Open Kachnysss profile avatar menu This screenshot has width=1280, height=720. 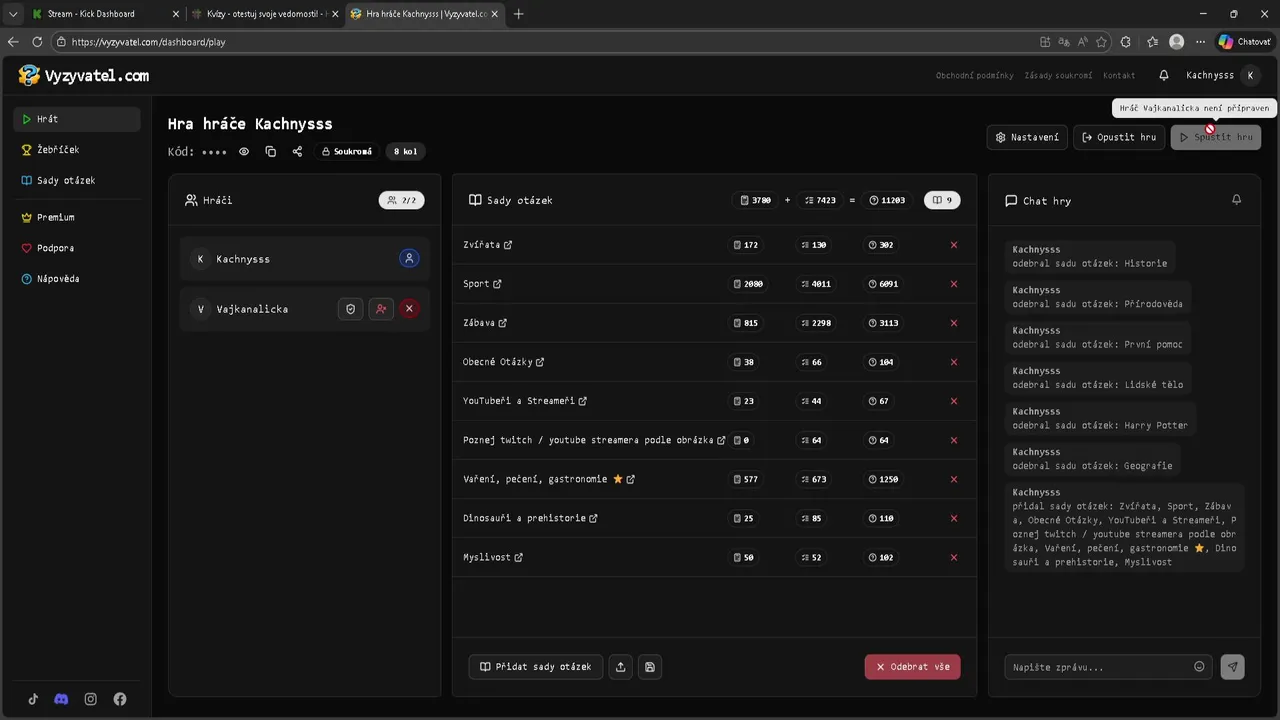pyautogui.click(x=1250, y=75)
